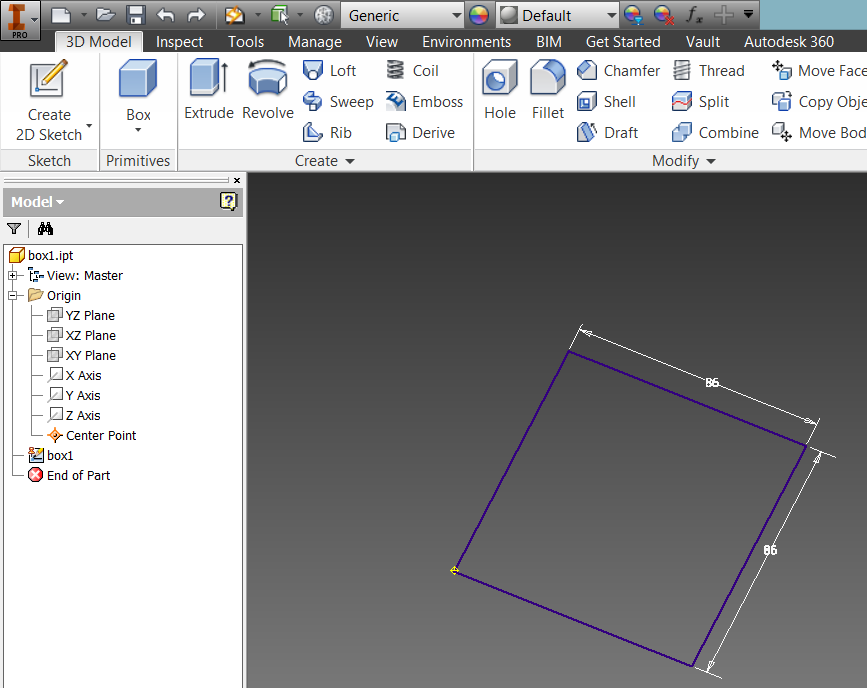Viewport: 867px width, 688px height.
Task: Click the yellow sketch origin point
Action: click(454, 570)
